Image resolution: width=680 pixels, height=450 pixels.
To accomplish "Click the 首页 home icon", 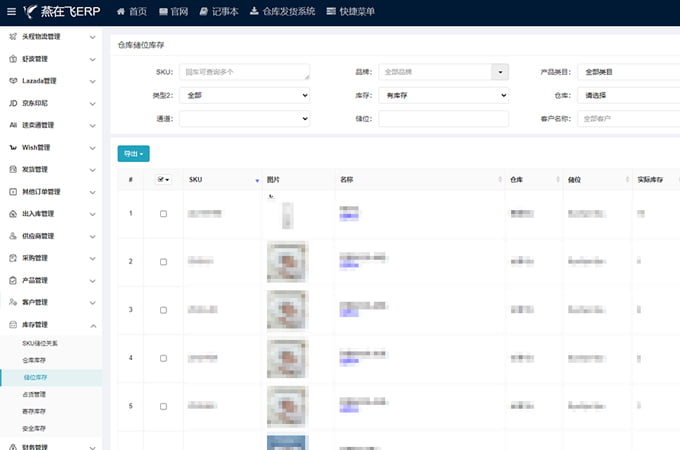I will coord(121,12).
